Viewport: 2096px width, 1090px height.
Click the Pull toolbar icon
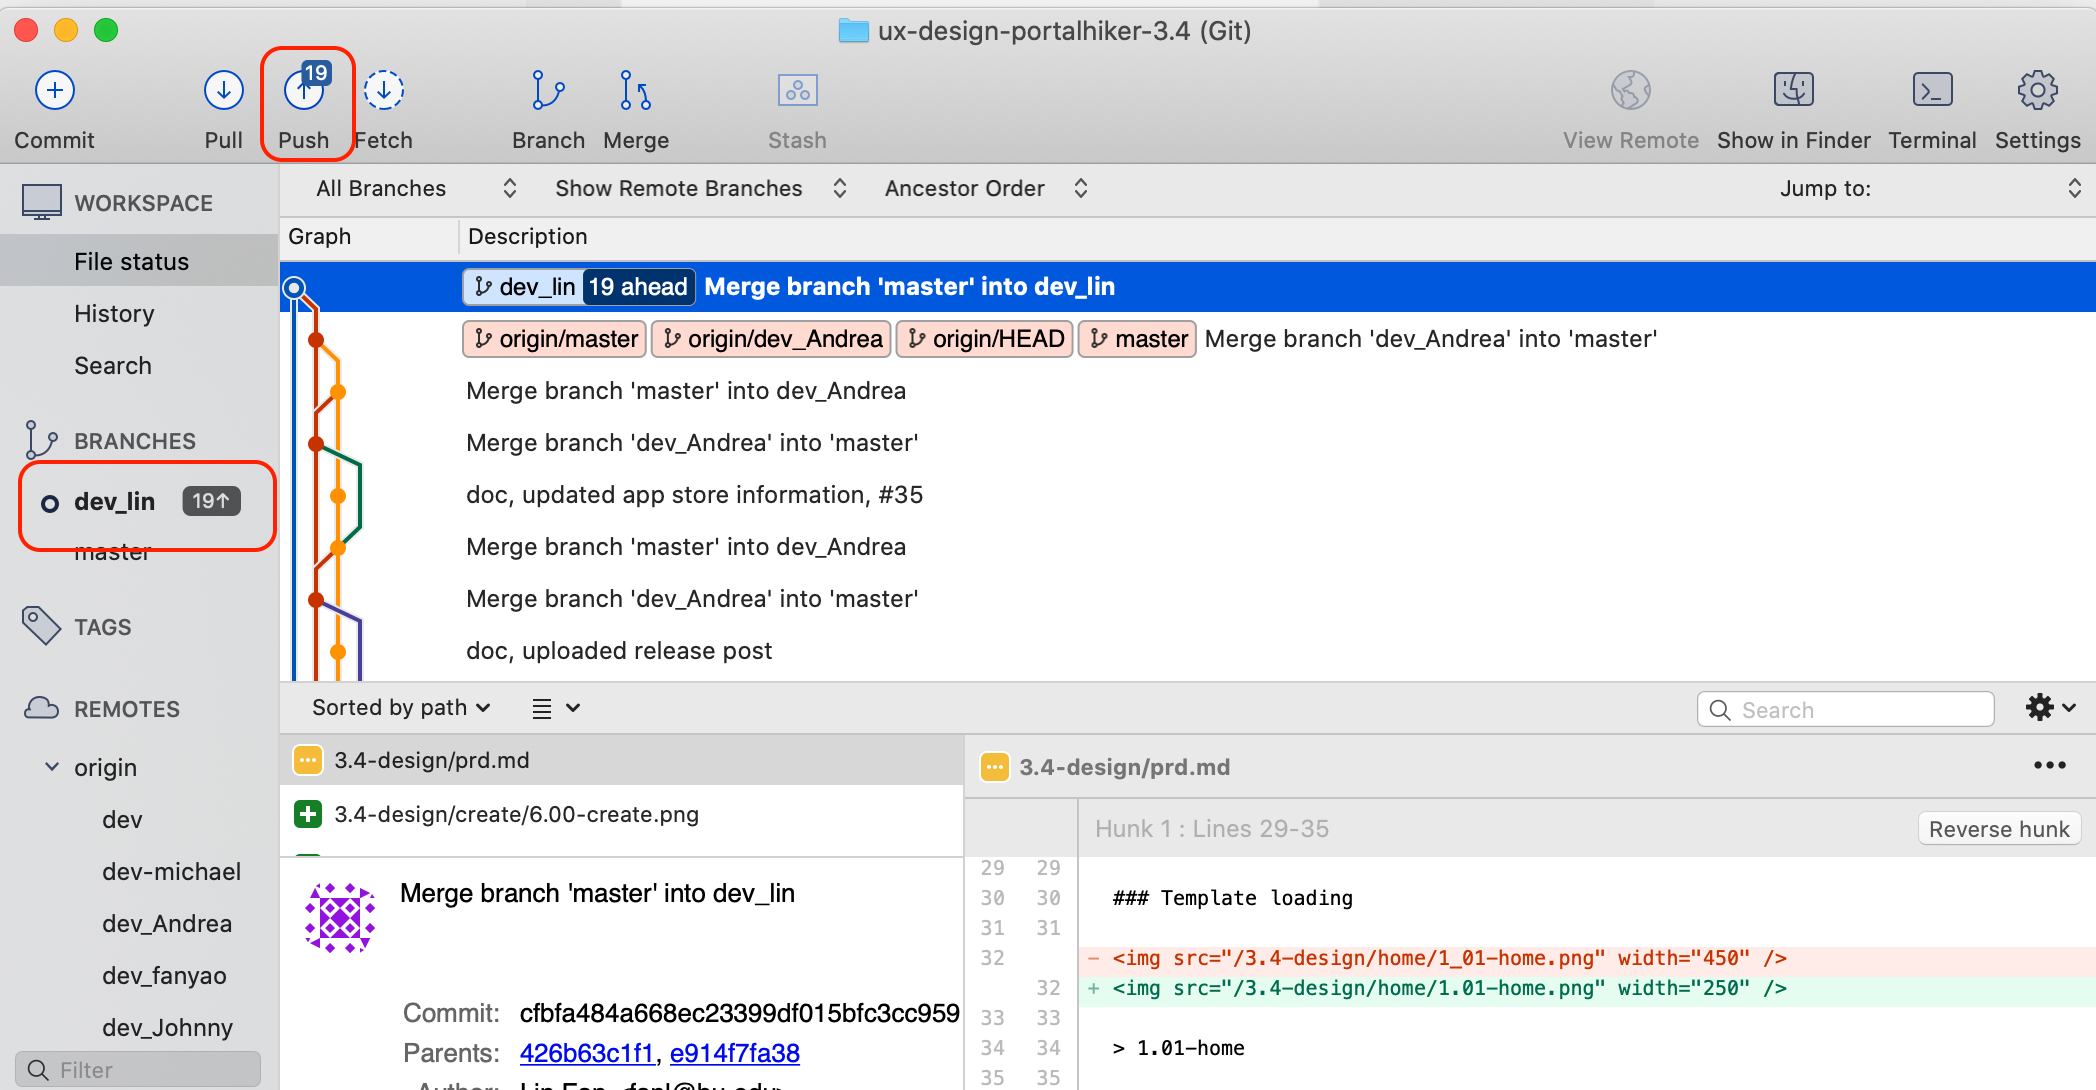pos(223,91)
